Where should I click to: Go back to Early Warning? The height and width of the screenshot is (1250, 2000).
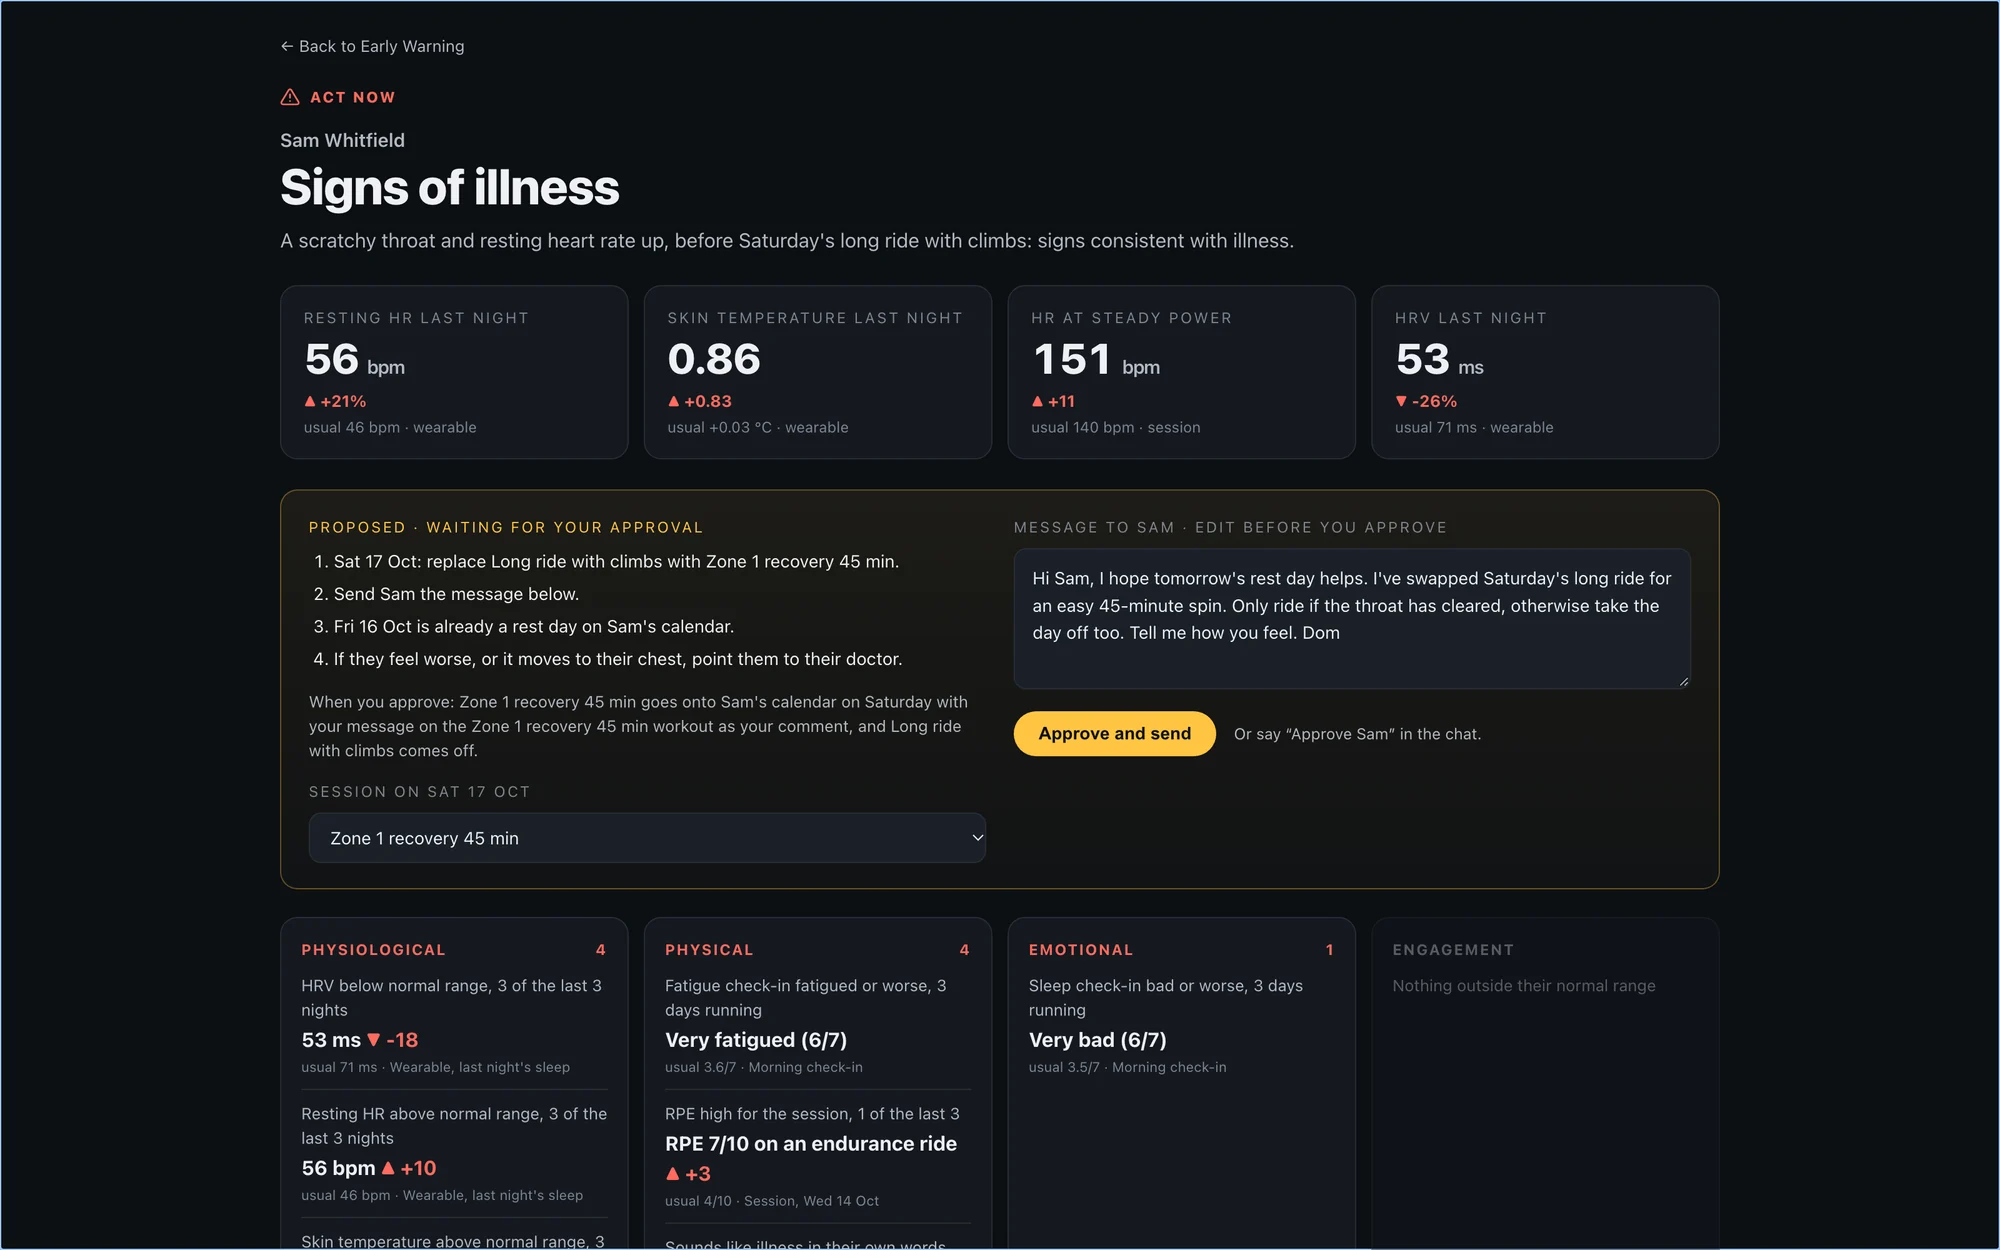coord(372,46)
